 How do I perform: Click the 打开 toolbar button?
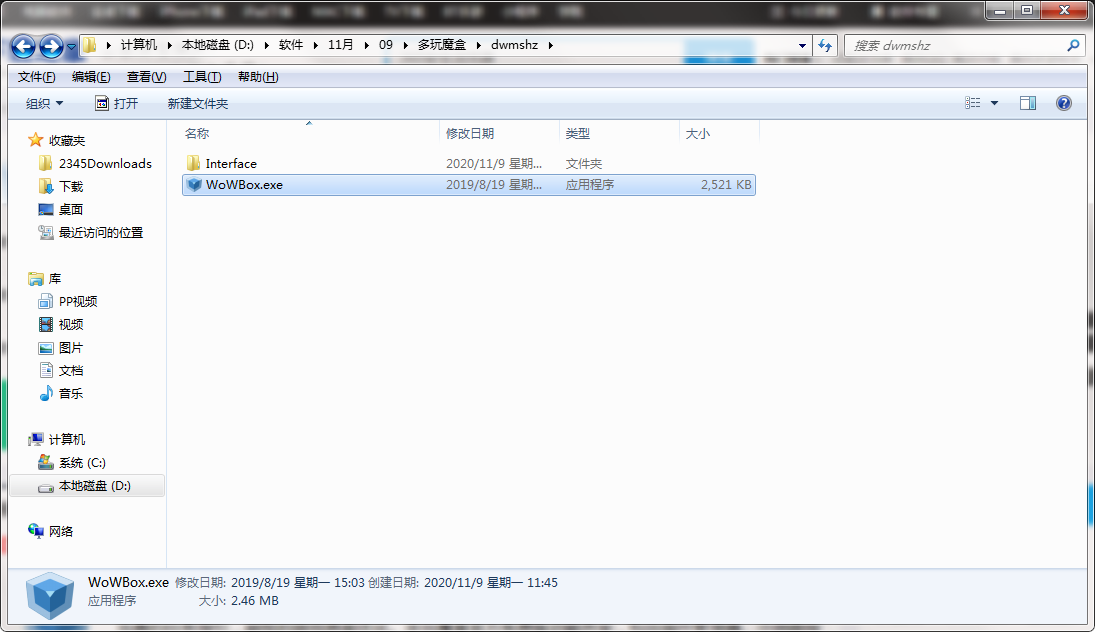[116, 103]
